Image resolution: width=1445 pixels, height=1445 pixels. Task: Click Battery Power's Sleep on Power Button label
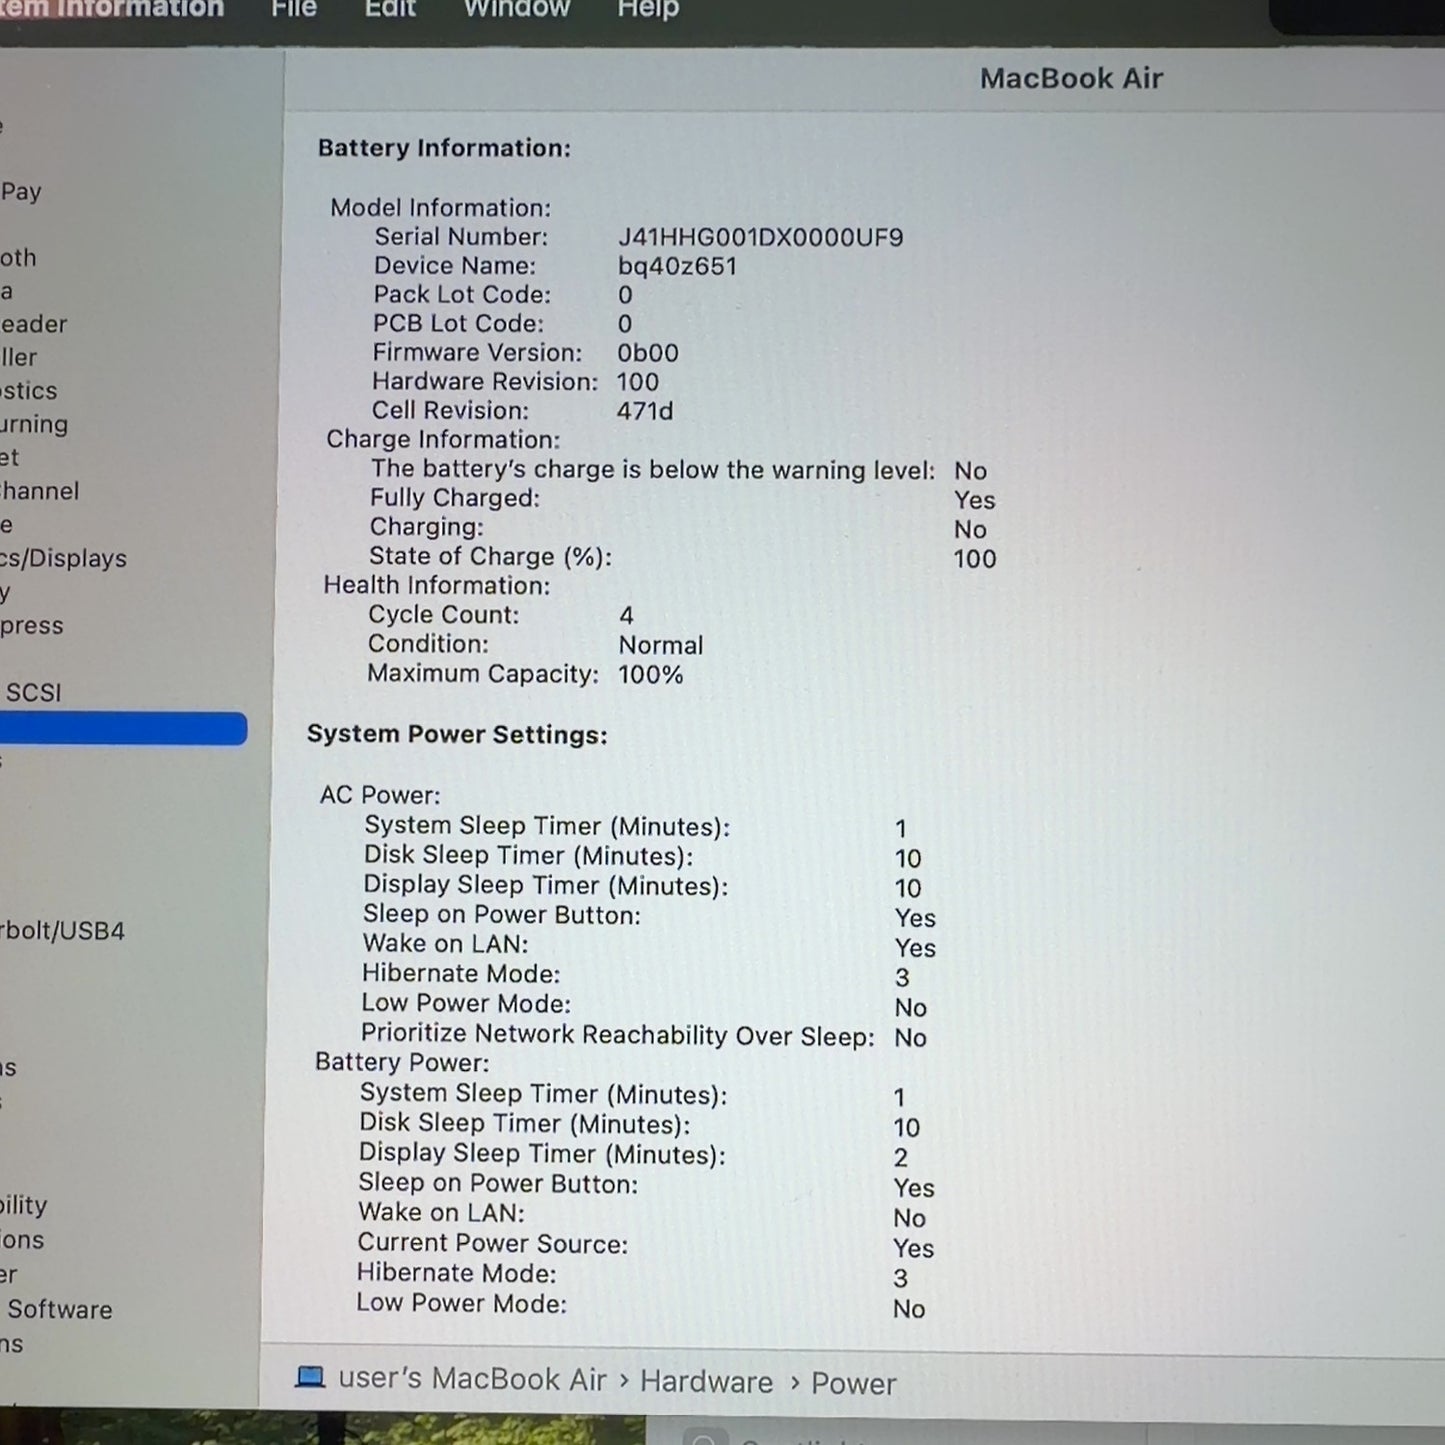point(498,1183)
